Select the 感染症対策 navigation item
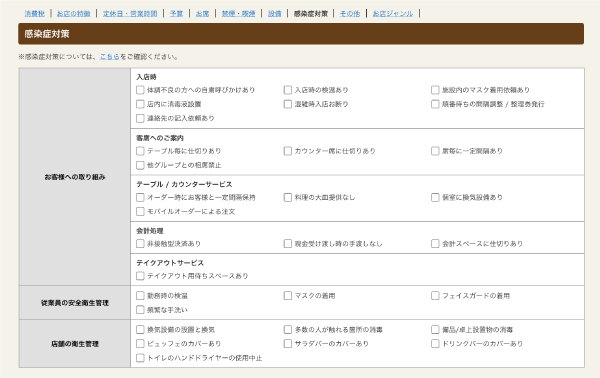 coord(311,13)
